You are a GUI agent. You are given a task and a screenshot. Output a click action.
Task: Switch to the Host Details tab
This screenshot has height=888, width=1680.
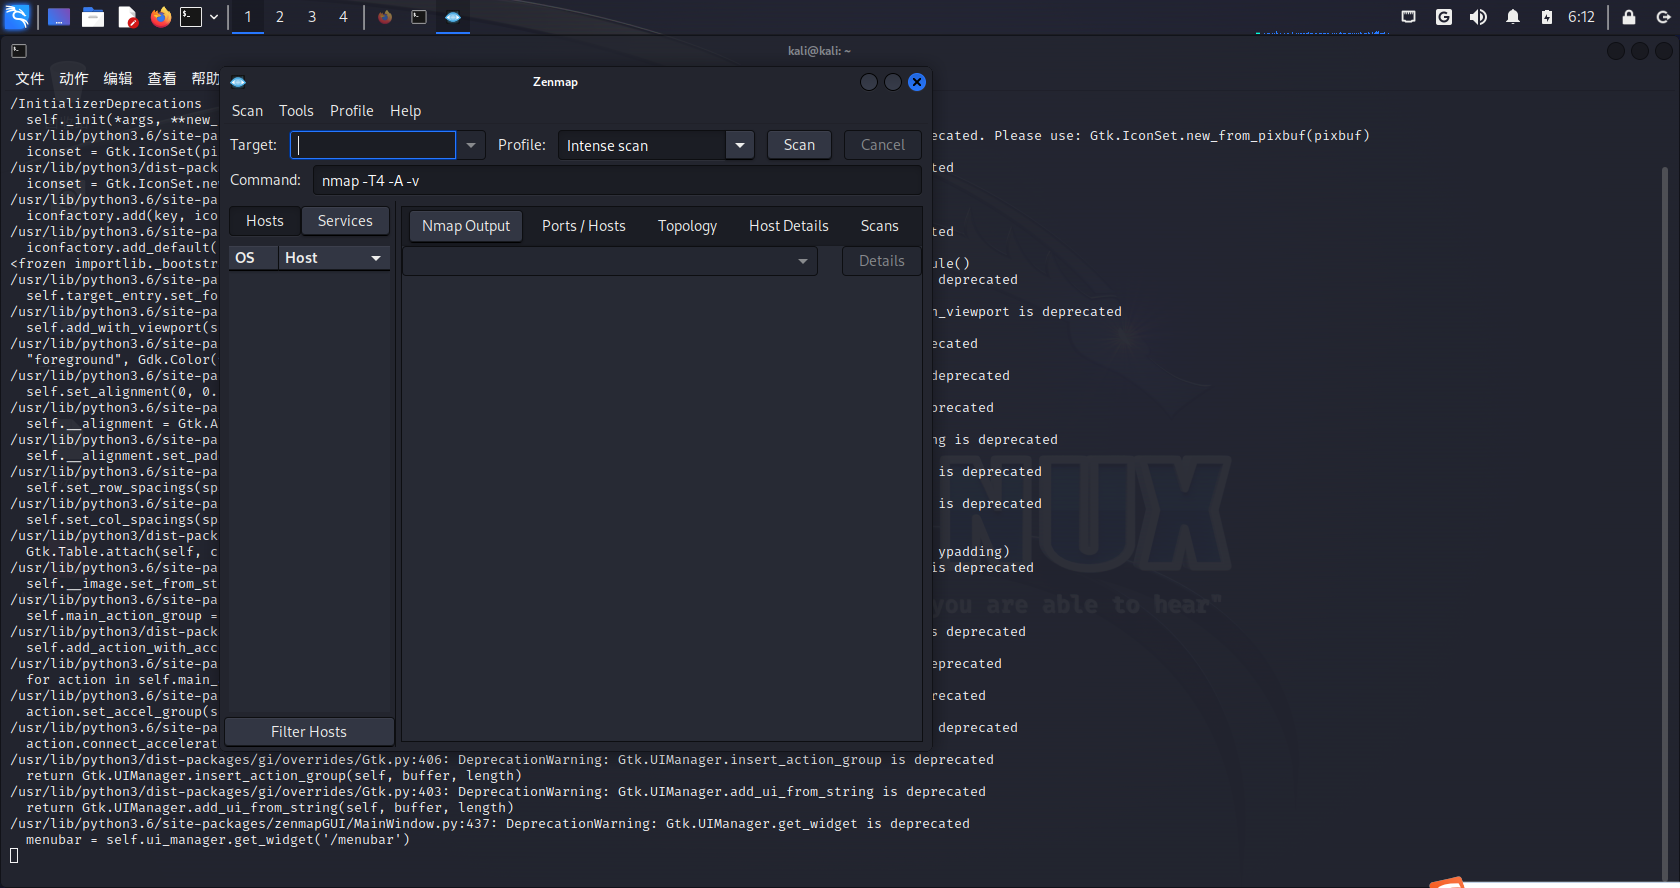point(789,226)
